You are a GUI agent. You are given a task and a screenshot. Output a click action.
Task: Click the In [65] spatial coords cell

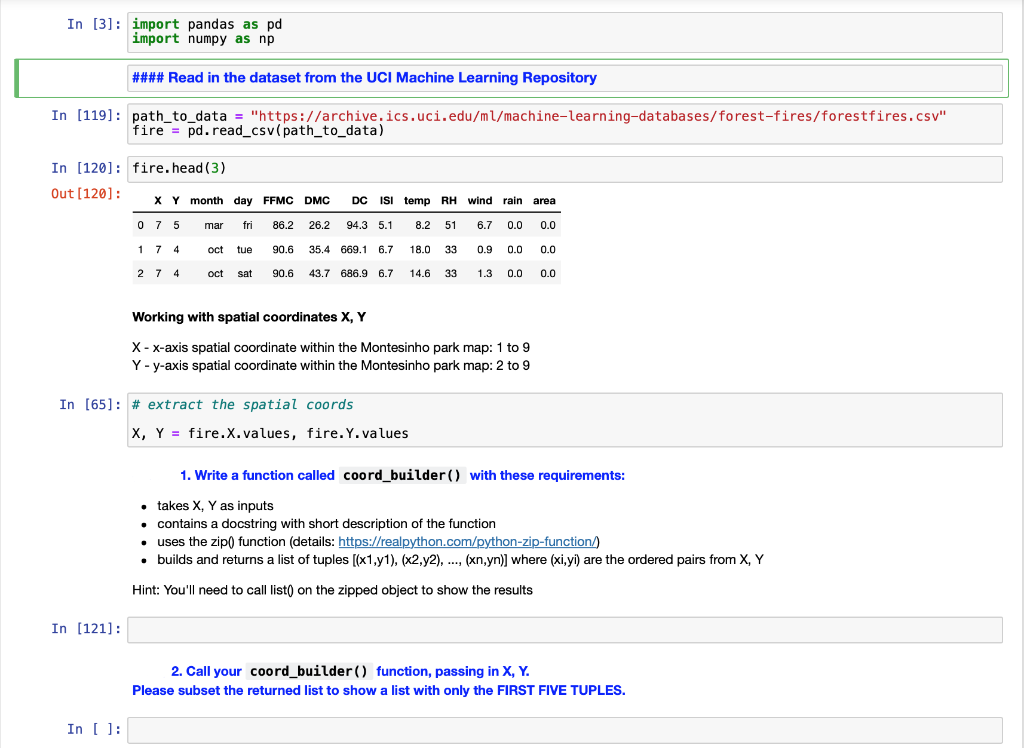tap(400, 419)
